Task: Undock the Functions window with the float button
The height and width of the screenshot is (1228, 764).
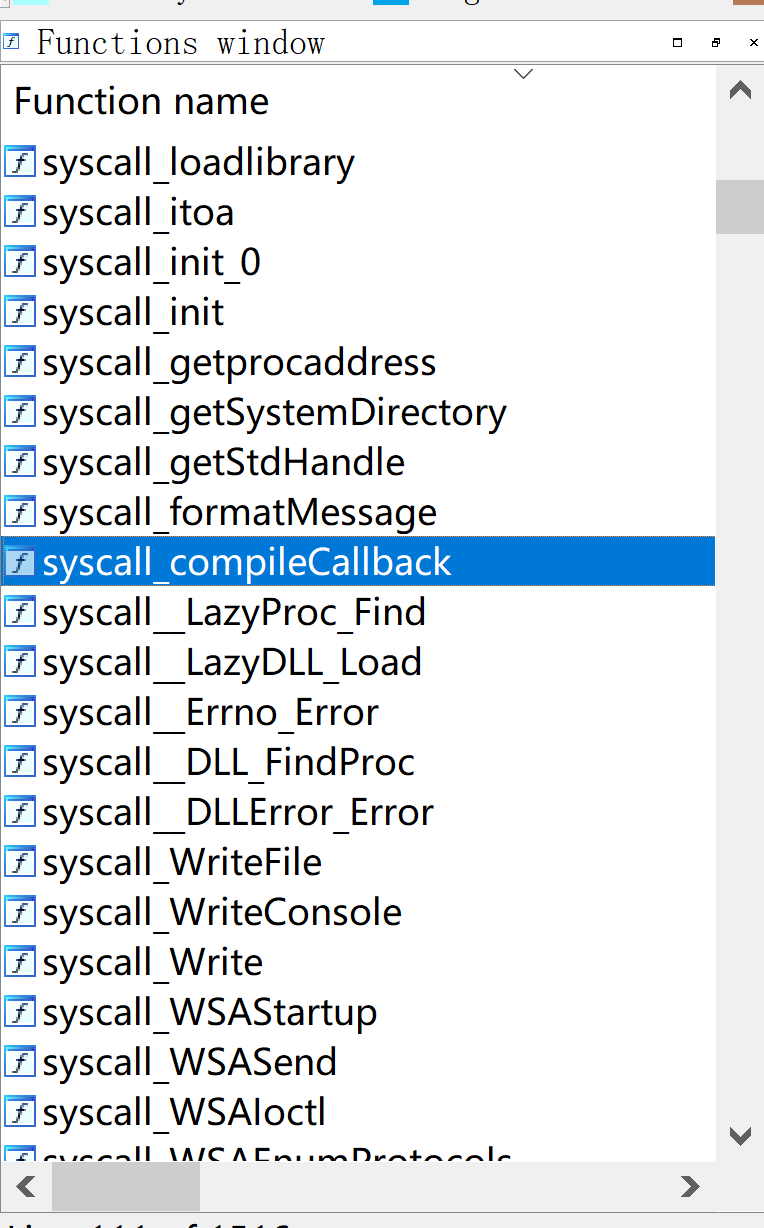Action: (x=716, y=43)
